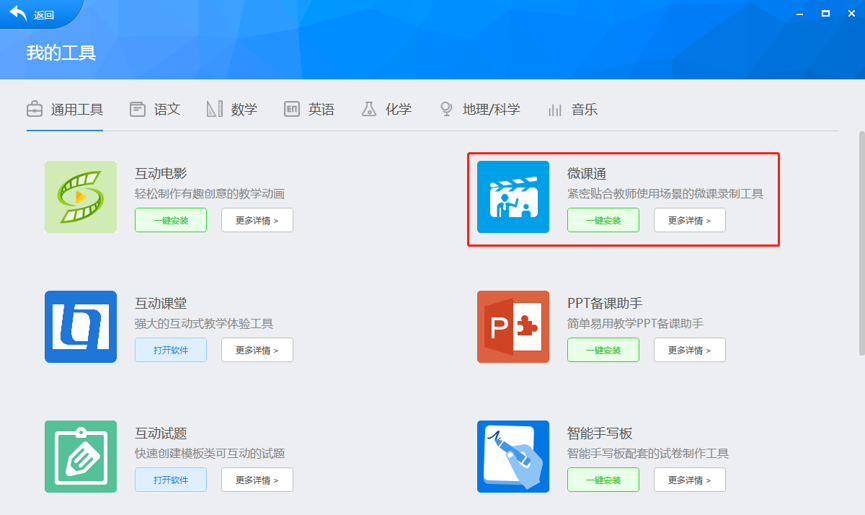Click the En icon beside 英语
This screenshot has width=865, height=515.
(292, 109)
